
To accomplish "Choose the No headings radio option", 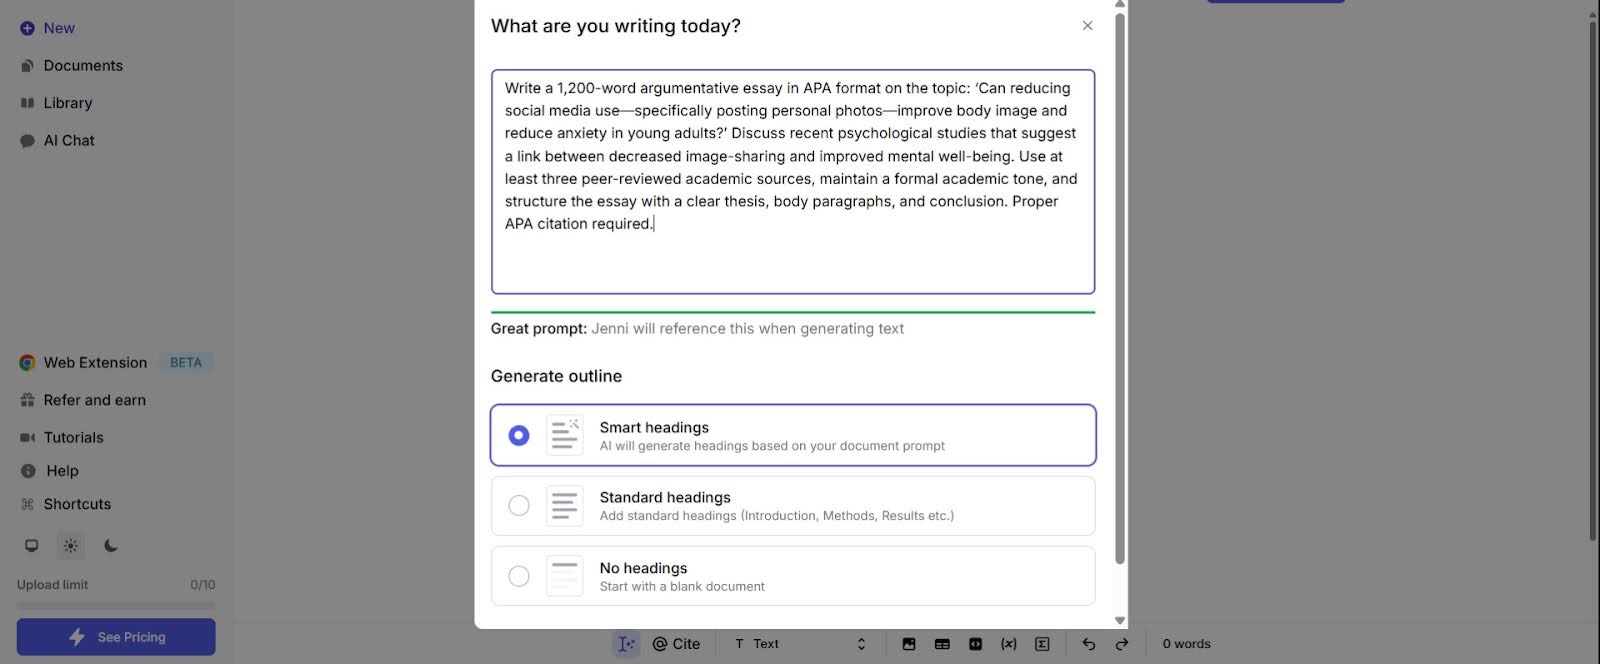I will coord(519,576).
